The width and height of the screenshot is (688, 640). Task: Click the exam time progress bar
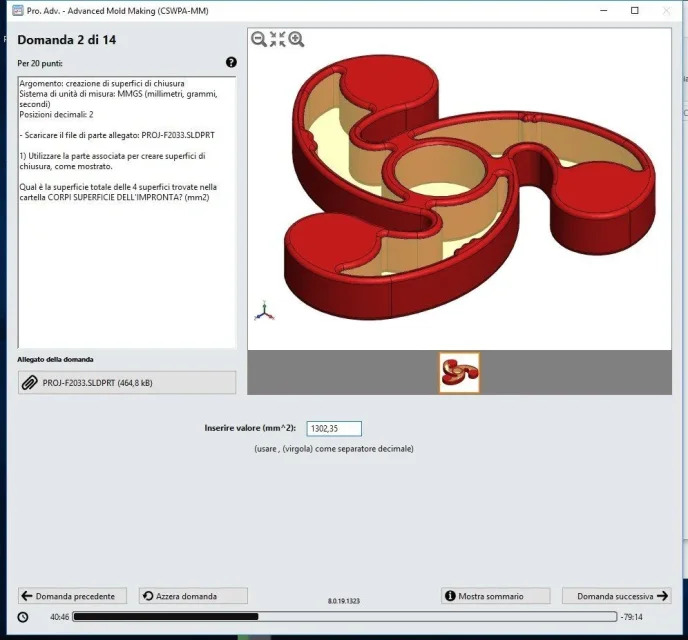345,617
